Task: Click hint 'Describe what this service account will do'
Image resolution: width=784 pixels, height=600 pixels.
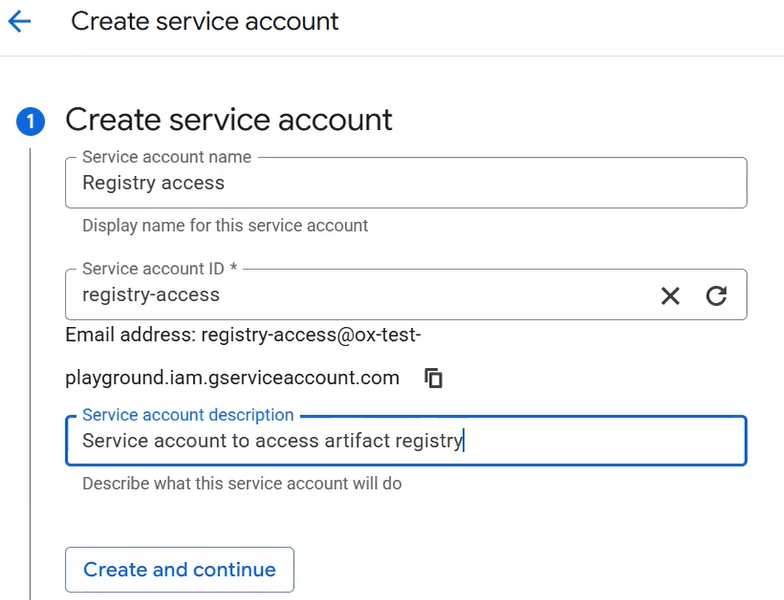Action: tap(242, 484)
